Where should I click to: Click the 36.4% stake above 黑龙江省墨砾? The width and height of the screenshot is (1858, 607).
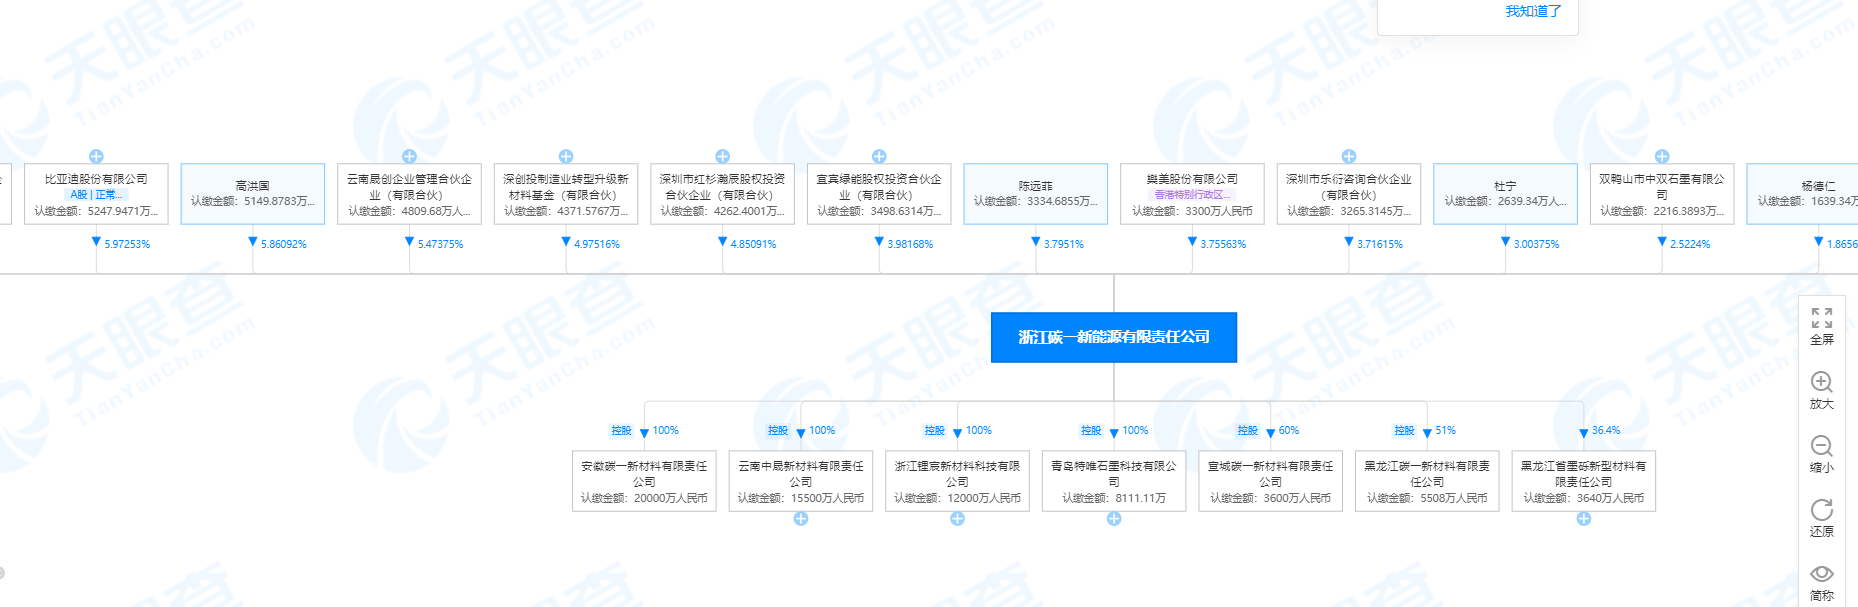pyautogui.click(x=1606, y=431)
